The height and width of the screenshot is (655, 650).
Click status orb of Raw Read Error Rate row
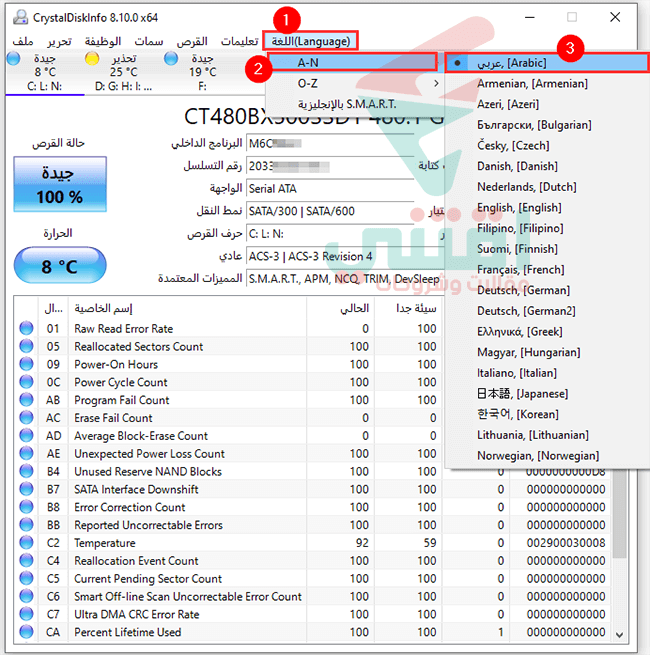click(26, 328)
